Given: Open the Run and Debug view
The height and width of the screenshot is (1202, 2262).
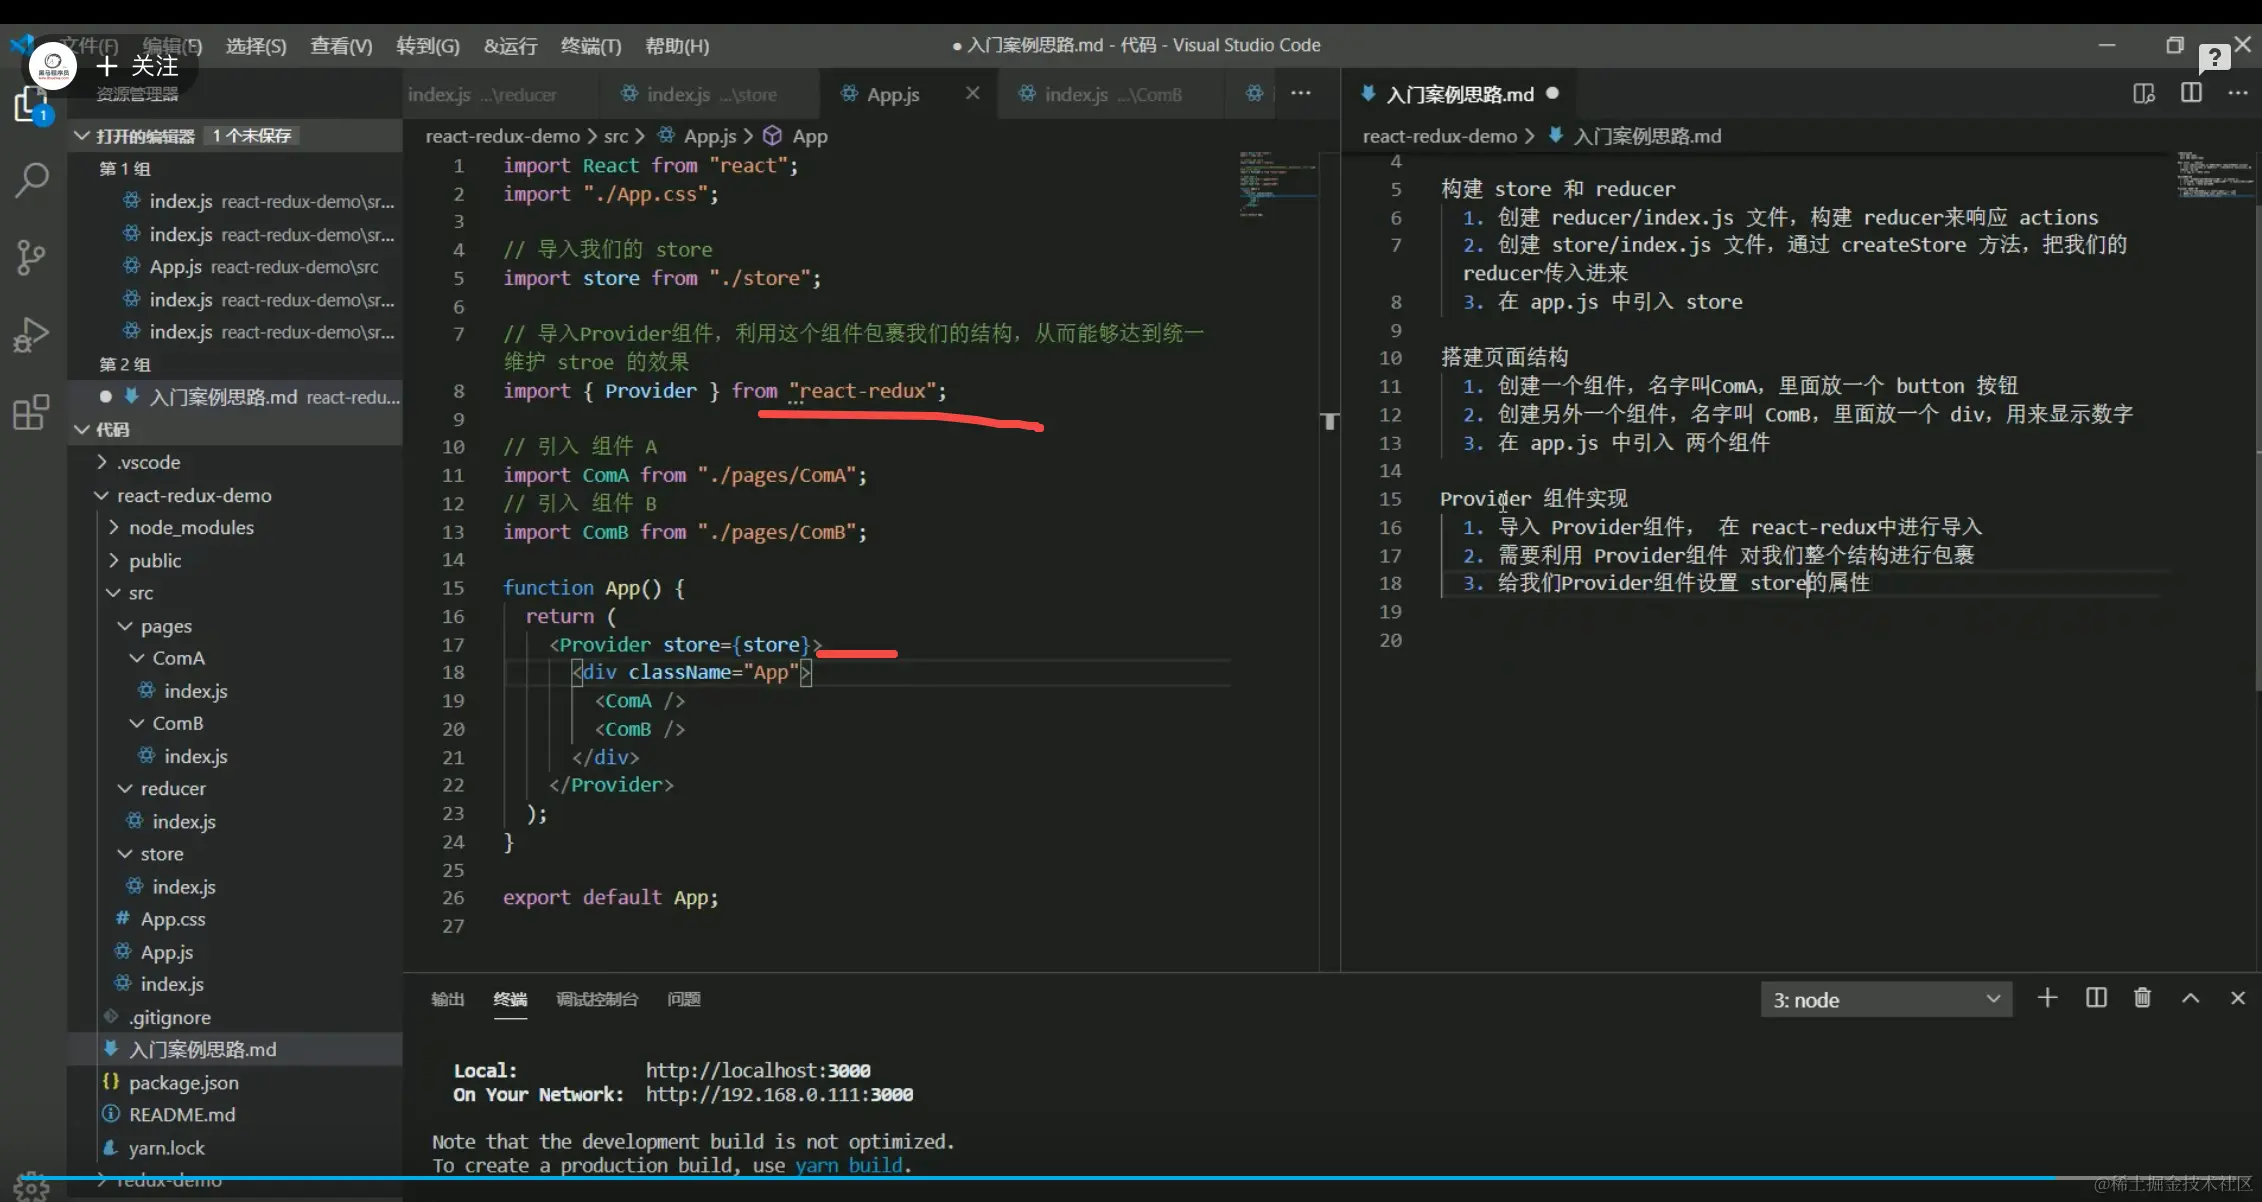Looking at the screenshot, I should point(32,334).
